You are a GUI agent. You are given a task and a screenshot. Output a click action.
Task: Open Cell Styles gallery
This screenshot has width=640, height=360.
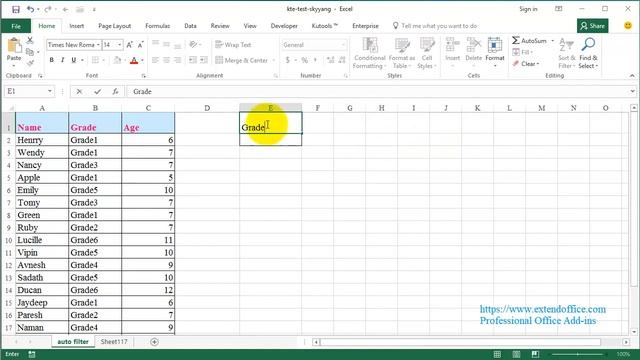427,53
